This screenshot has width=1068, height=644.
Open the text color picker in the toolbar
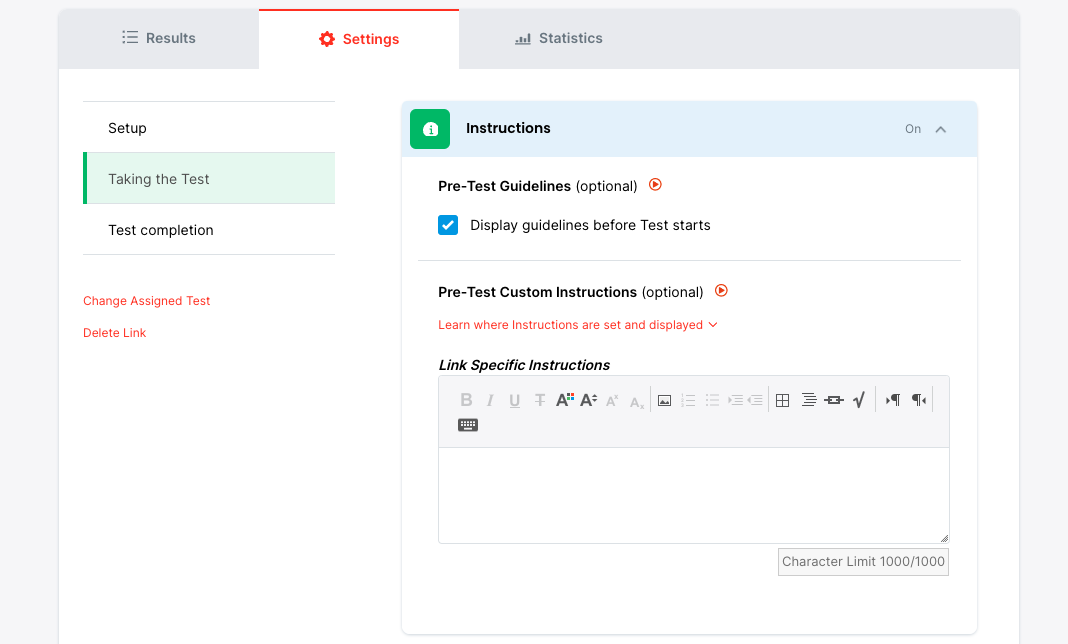tap(564, 400)
